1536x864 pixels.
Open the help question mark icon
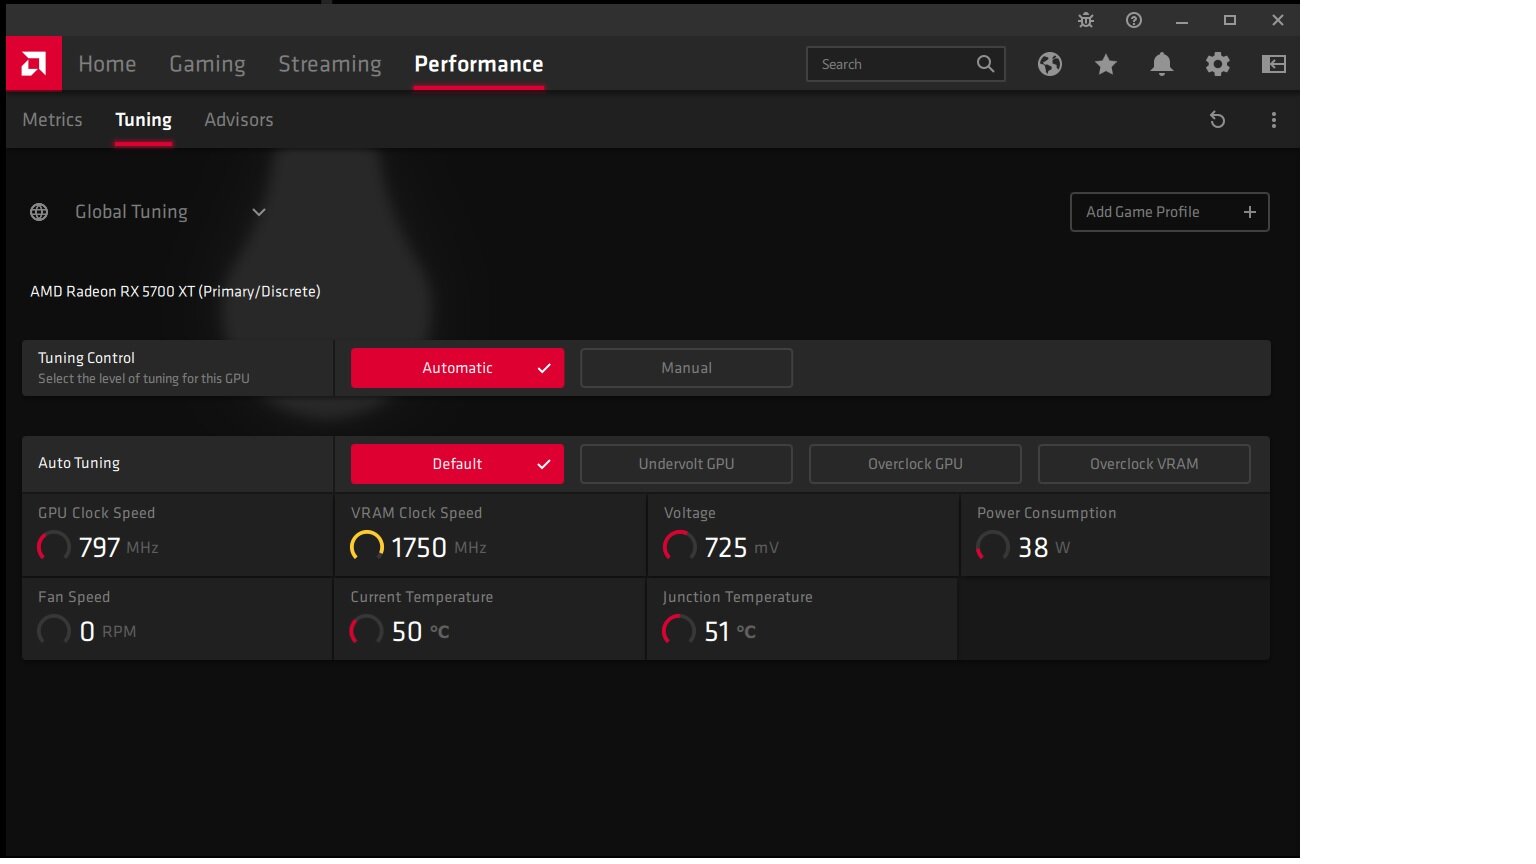[1134, 20]
